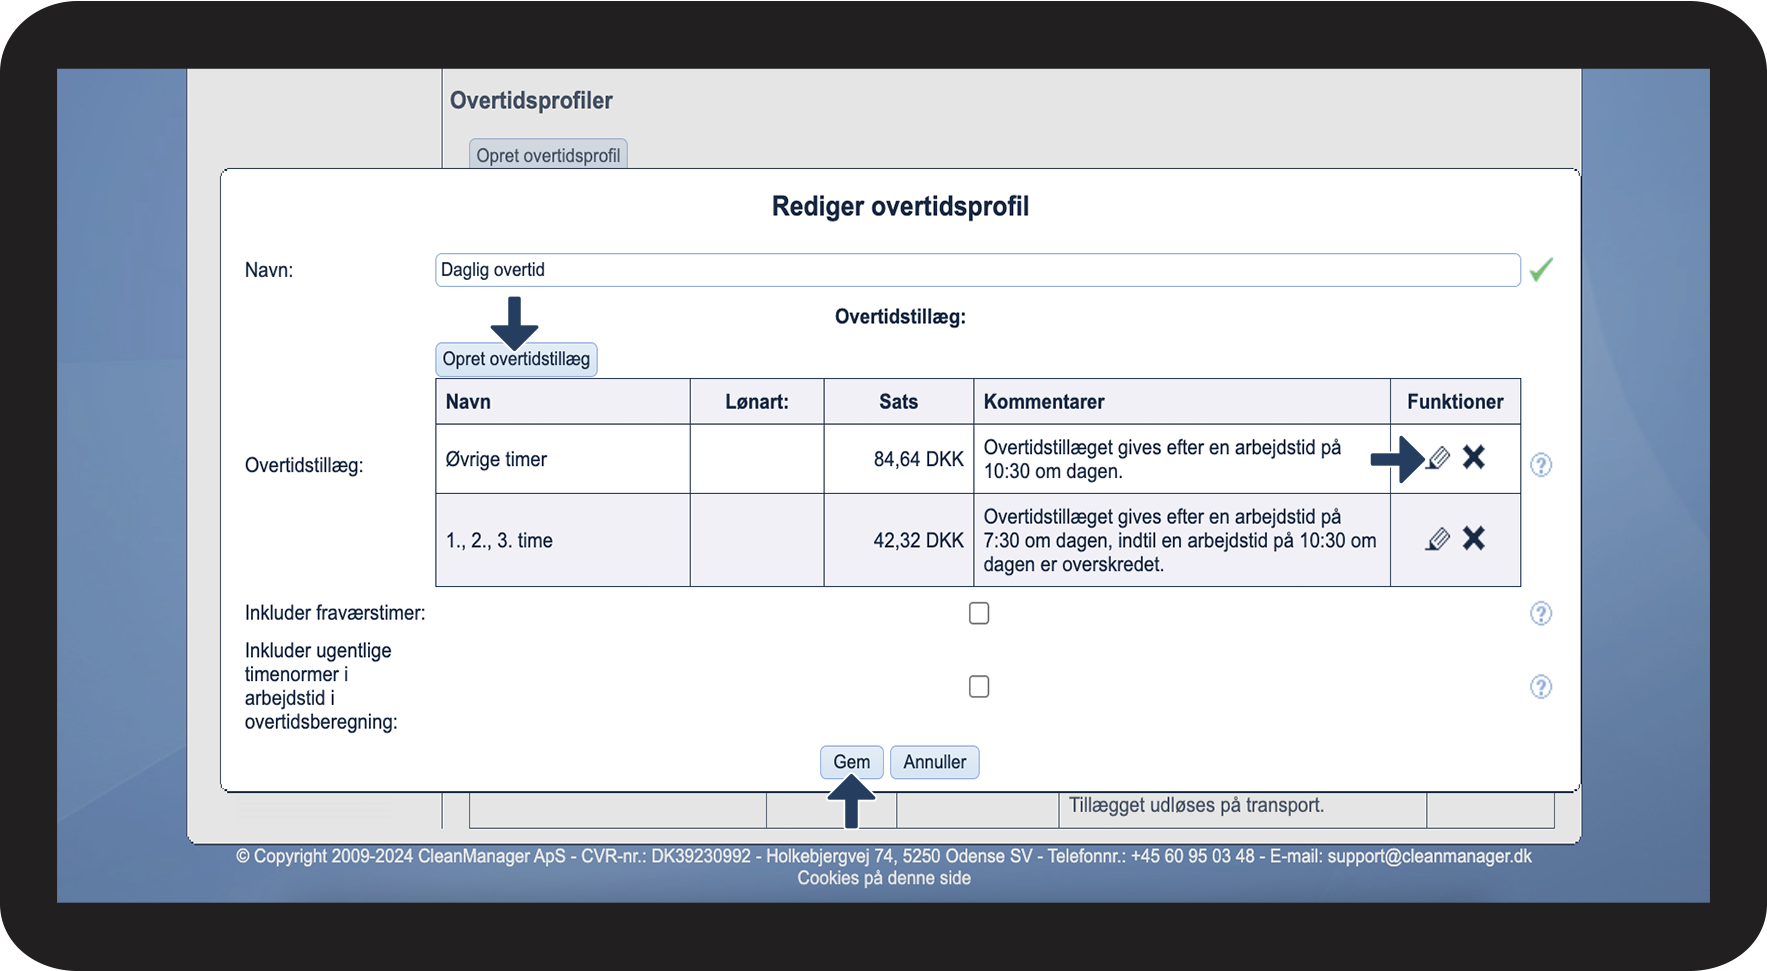This screenshot has height=971, width=1767.
Task: Enable the Inkluder fraværstimer checkbox
Action: (x=979, y=613)
